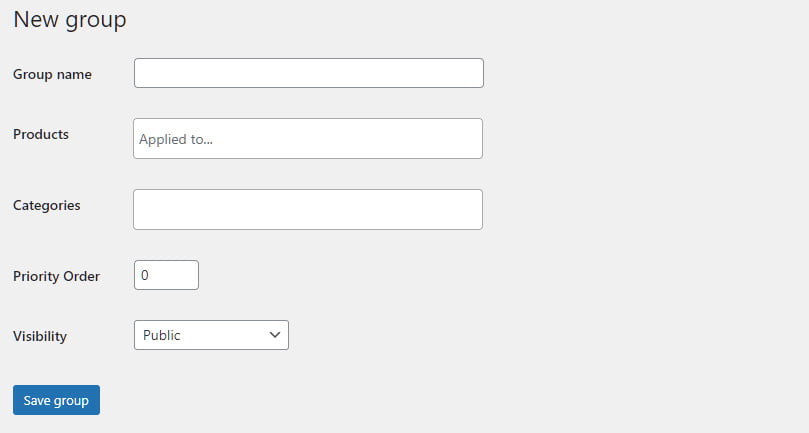Activate the blank input next to Group name
This screenshot has width=809, height=433.
tap(309, 73)
